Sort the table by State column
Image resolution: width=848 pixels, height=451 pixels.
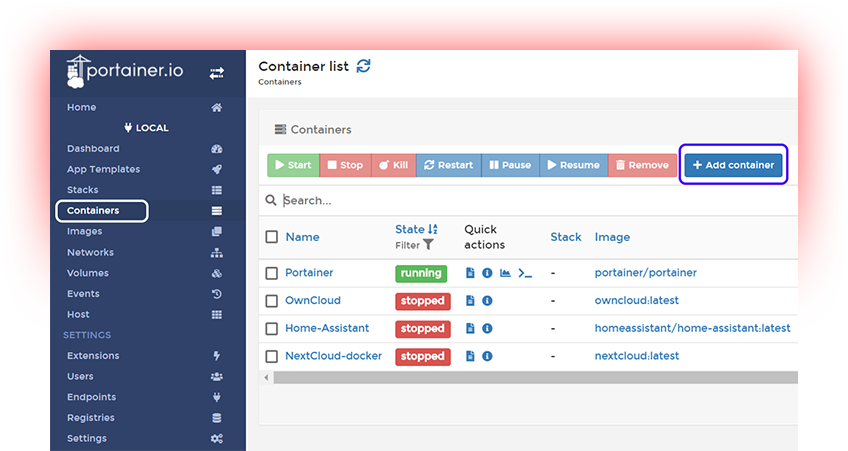(x=416, y=229)
